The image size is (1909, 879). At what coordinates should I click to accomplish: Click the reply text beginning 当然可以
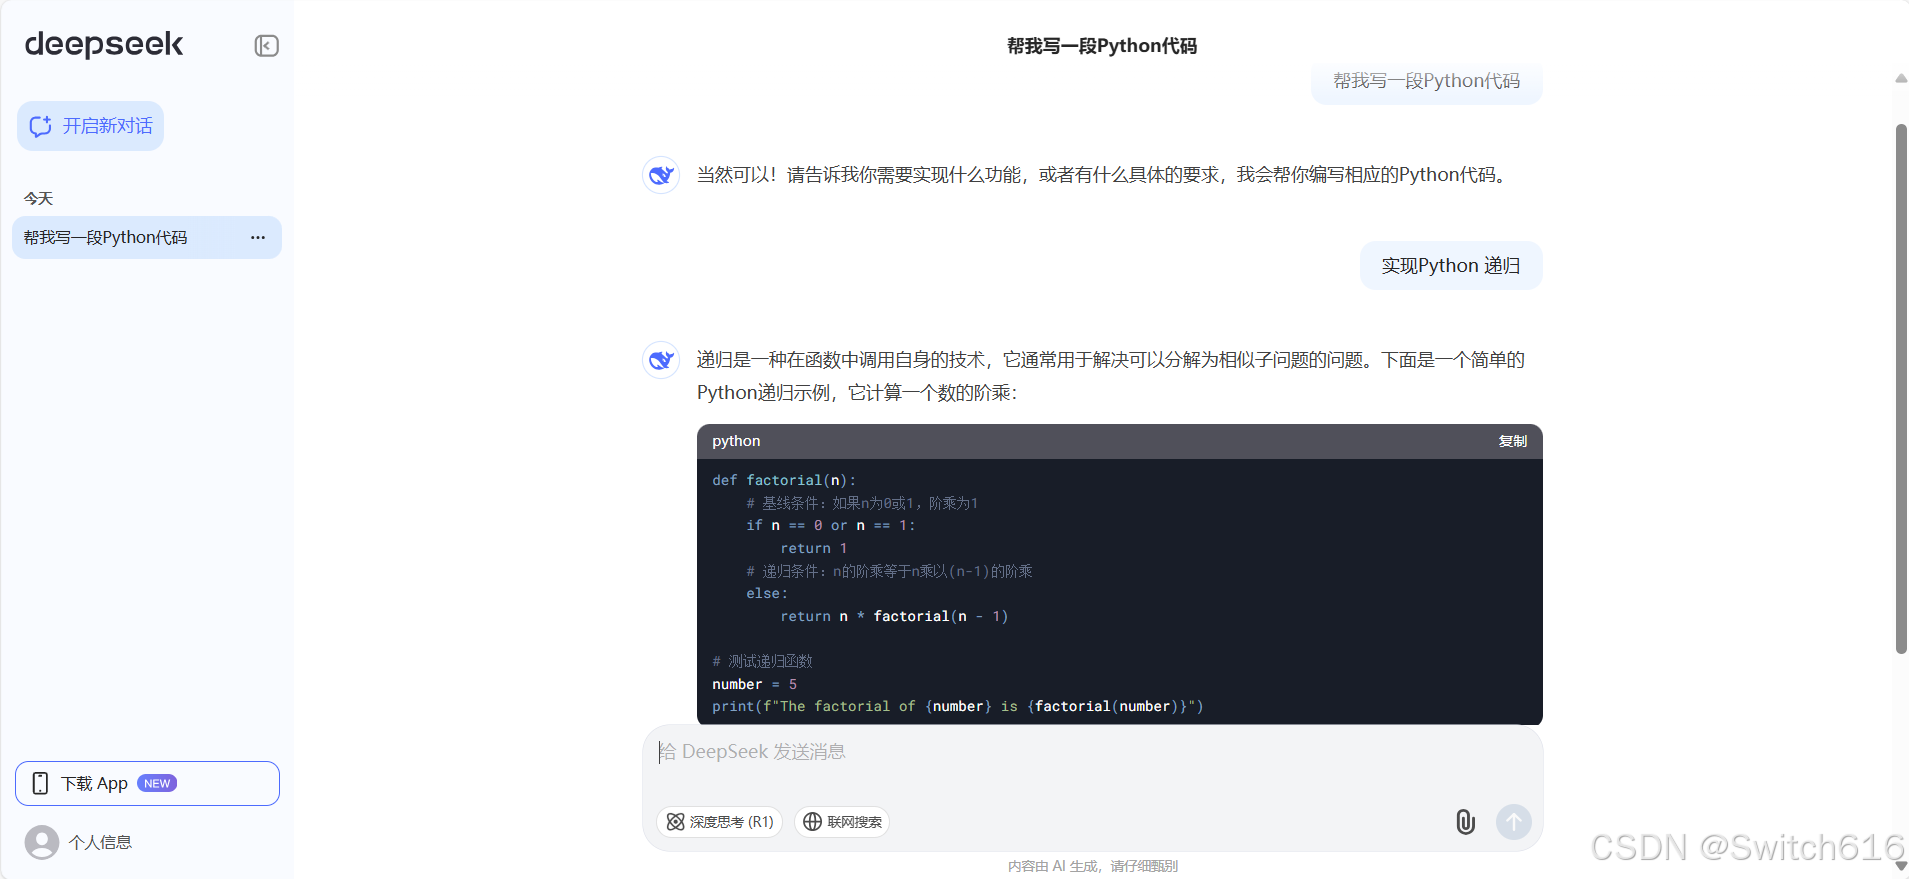click(x=1105, y=175)
